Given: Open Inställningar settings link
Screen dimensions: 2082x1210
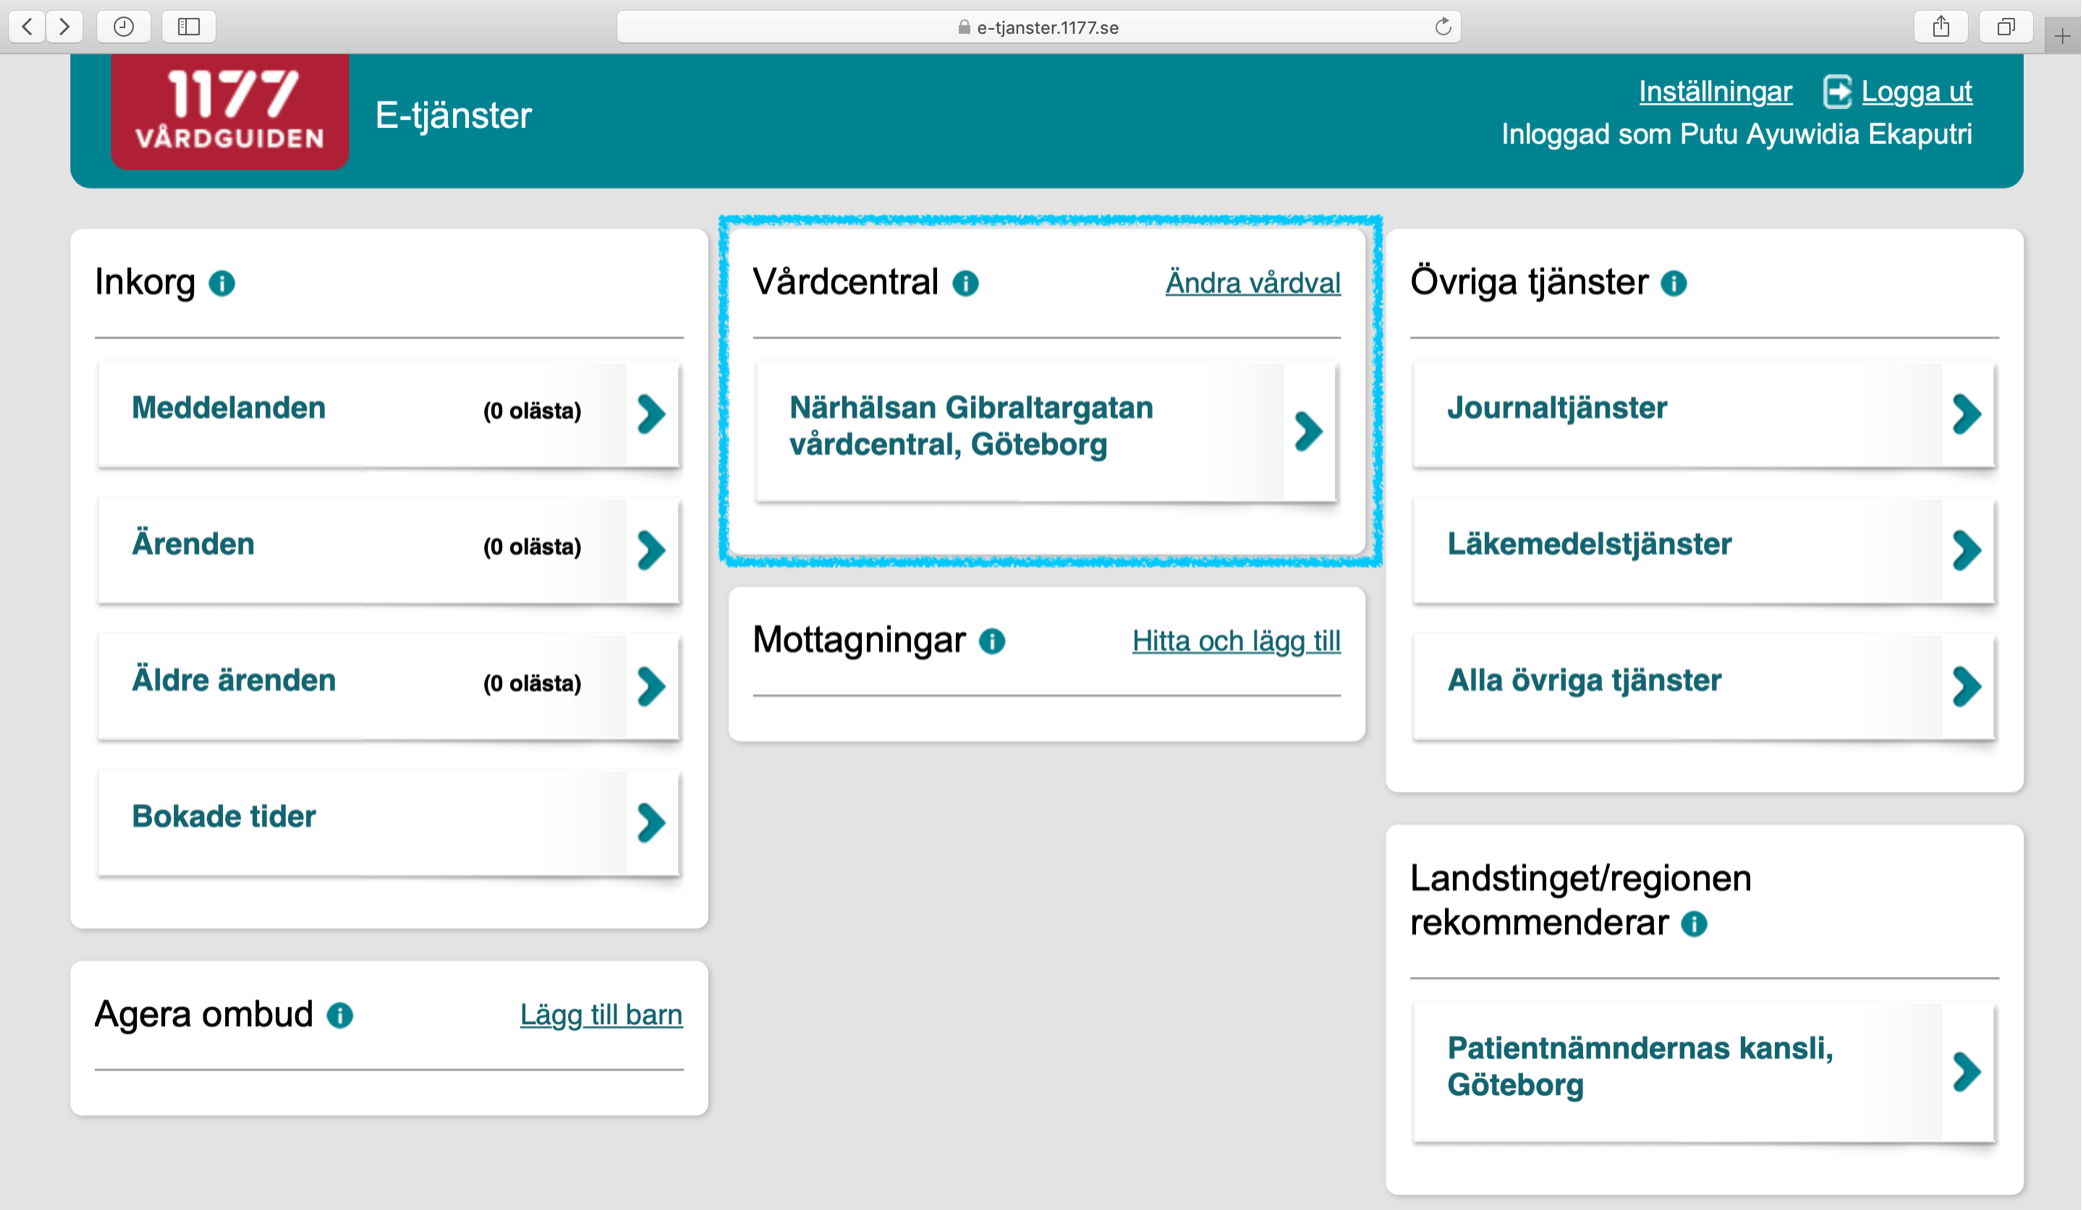Looking at the screenshot, I should point(1714,92).
